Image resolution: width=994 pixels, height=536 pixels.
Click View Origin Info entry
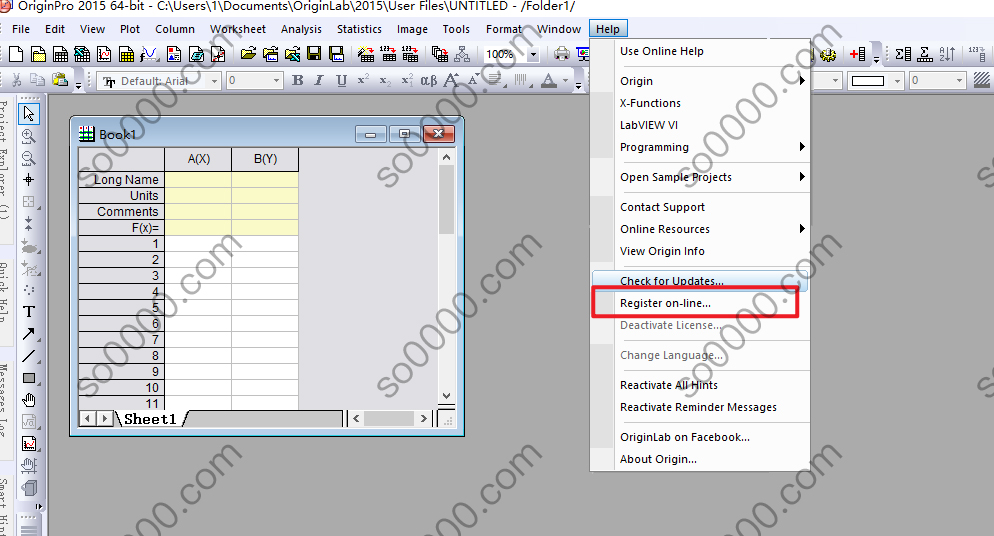point(700,251)
